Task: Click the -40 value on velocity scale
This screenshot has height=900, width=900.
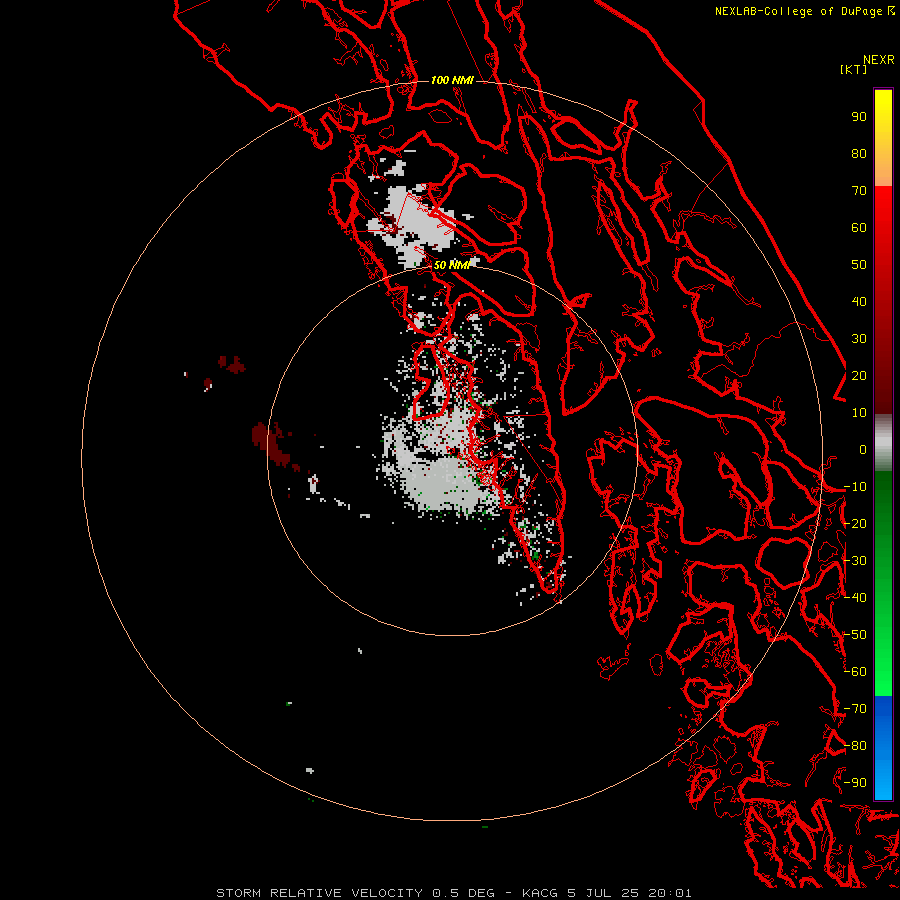Action: click(x=855, y=598)
